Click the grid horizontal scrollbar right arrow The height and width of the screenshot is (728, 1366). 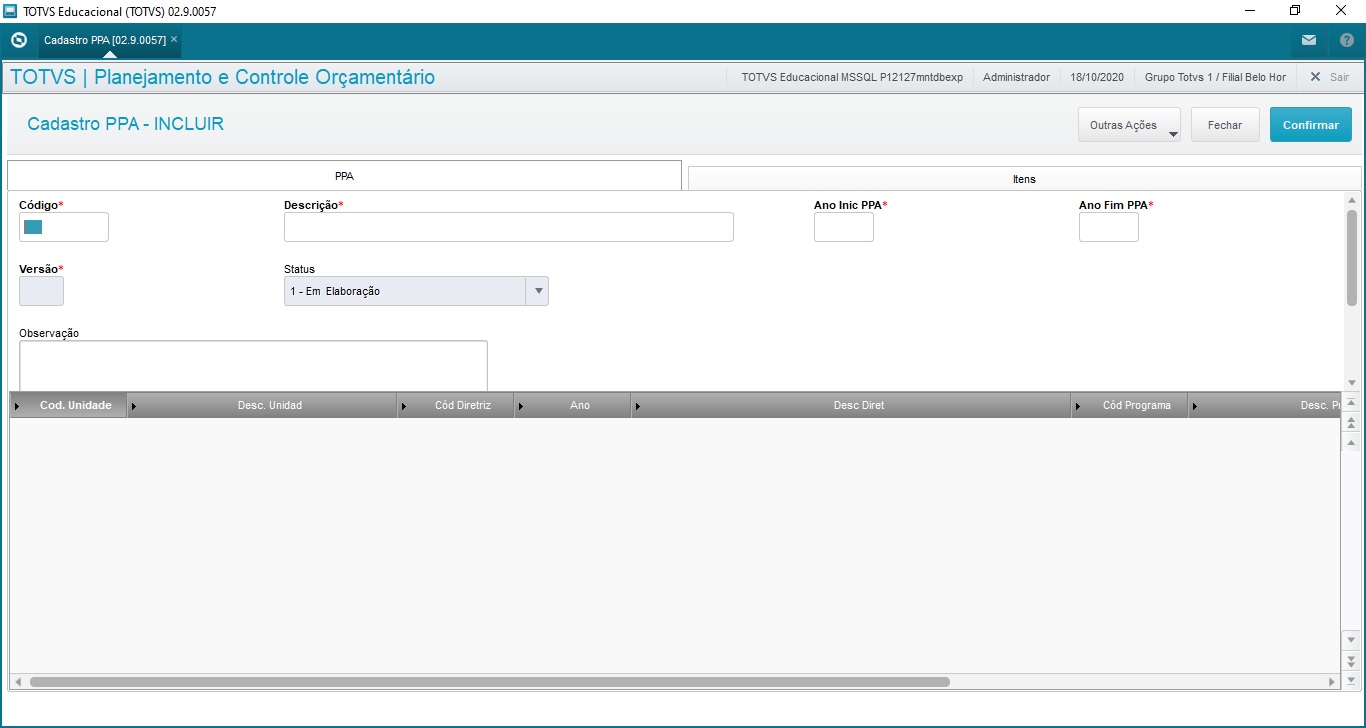point(1332,682)
